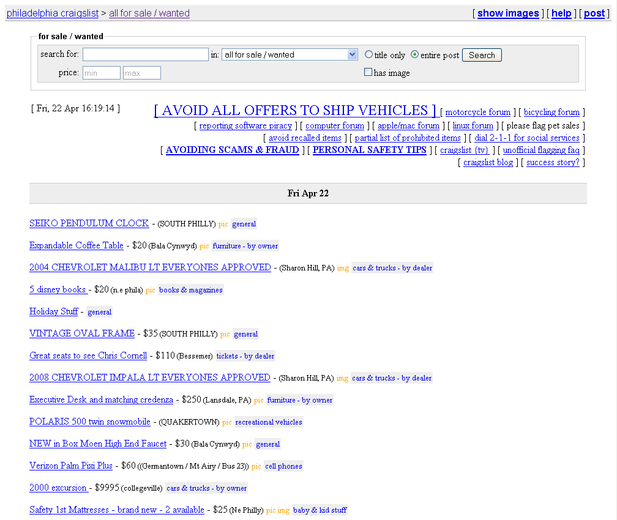Open 2004 CHEVROLET MALIBU LT listing
Image resolution: width=617 pixels, height=520 pixels.
point(150,267)
